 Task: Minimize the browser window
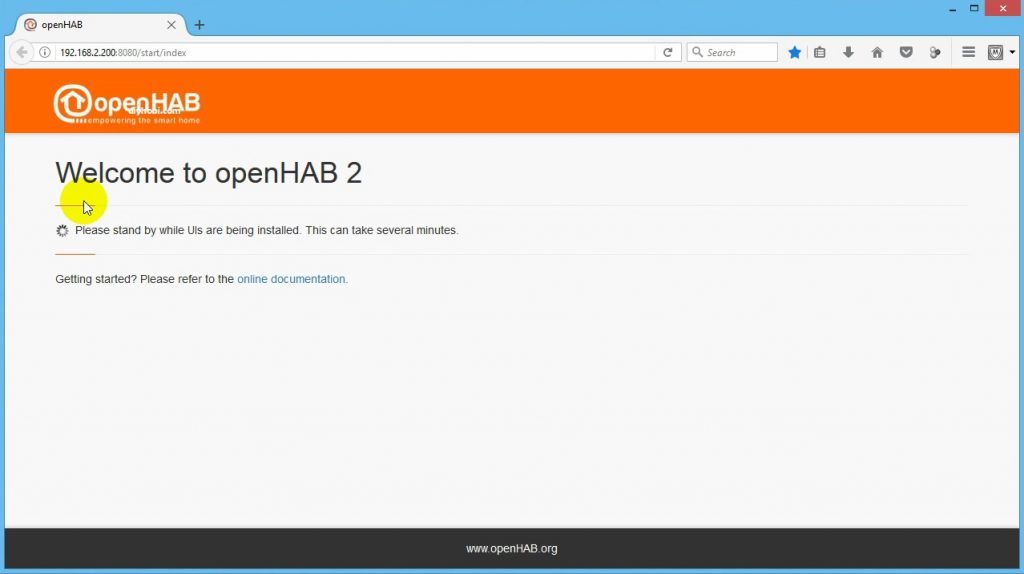point(952,8)
